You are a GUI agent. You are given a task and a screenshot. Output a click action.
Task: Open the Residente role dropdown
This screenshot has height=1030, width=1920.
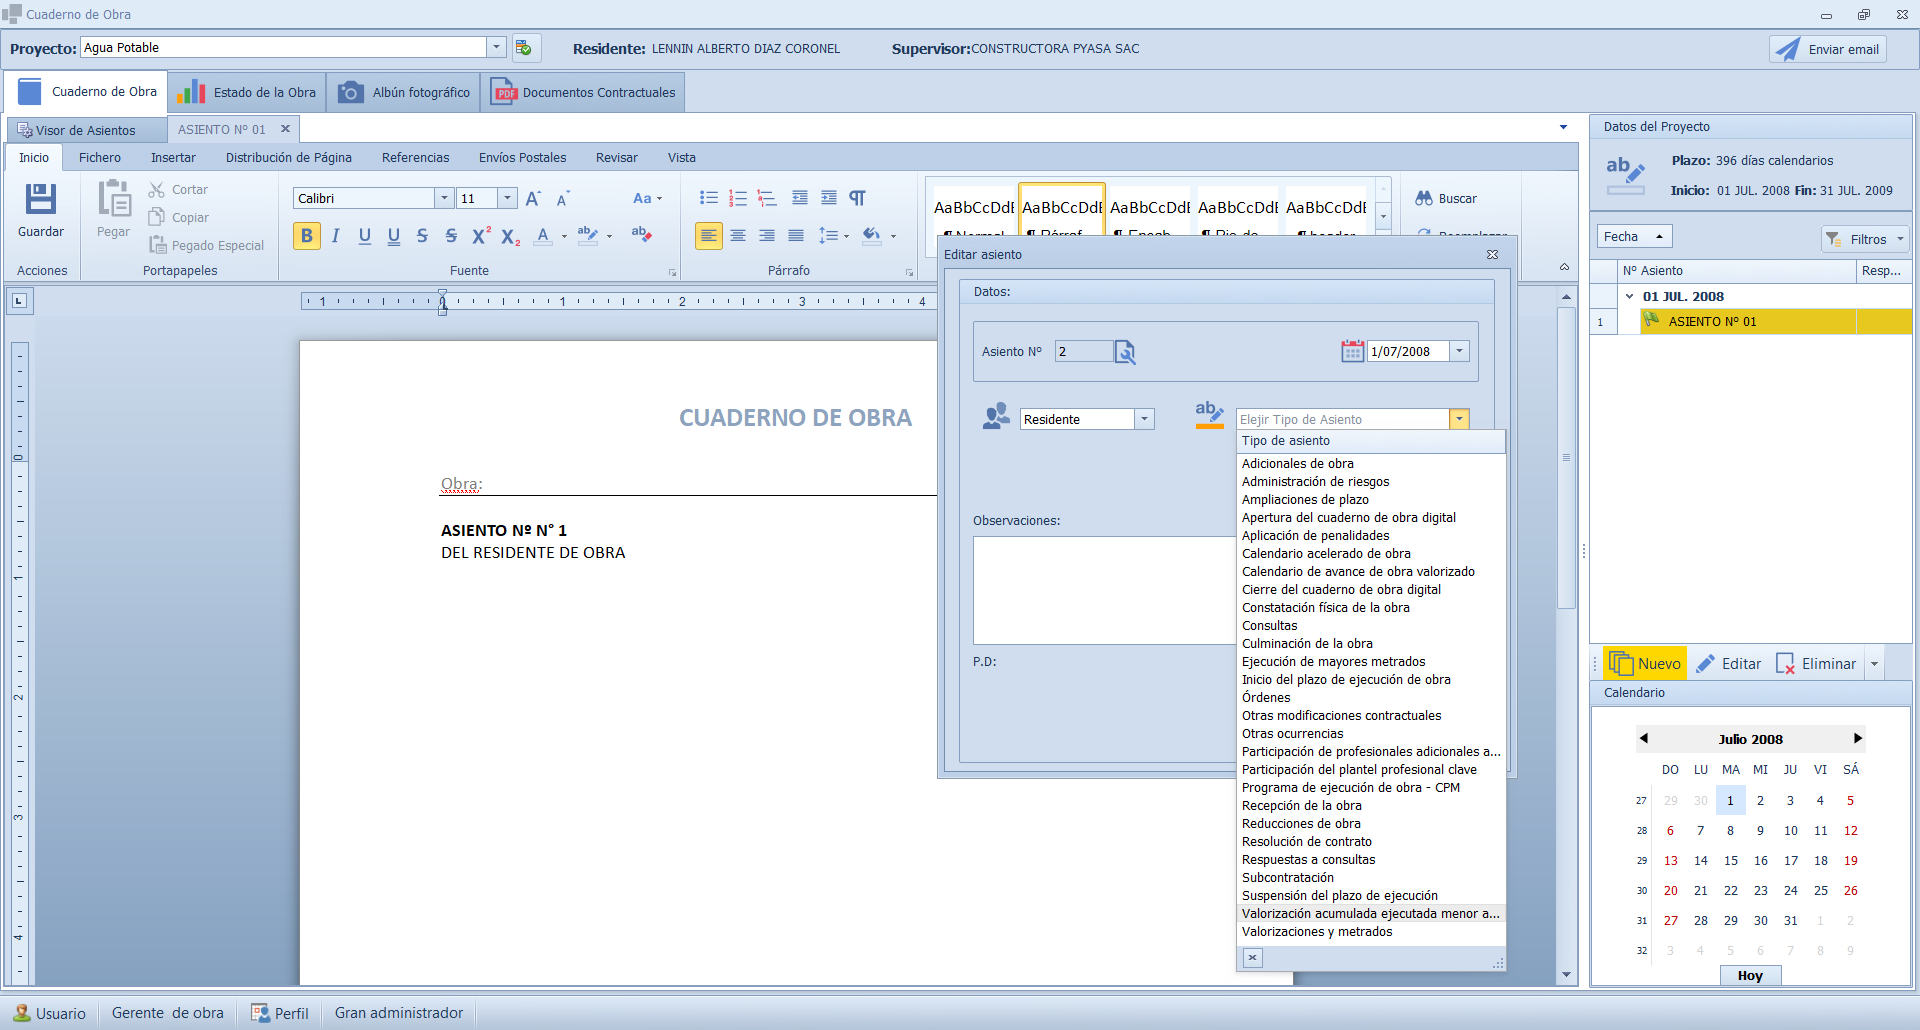pos(1144,419)
